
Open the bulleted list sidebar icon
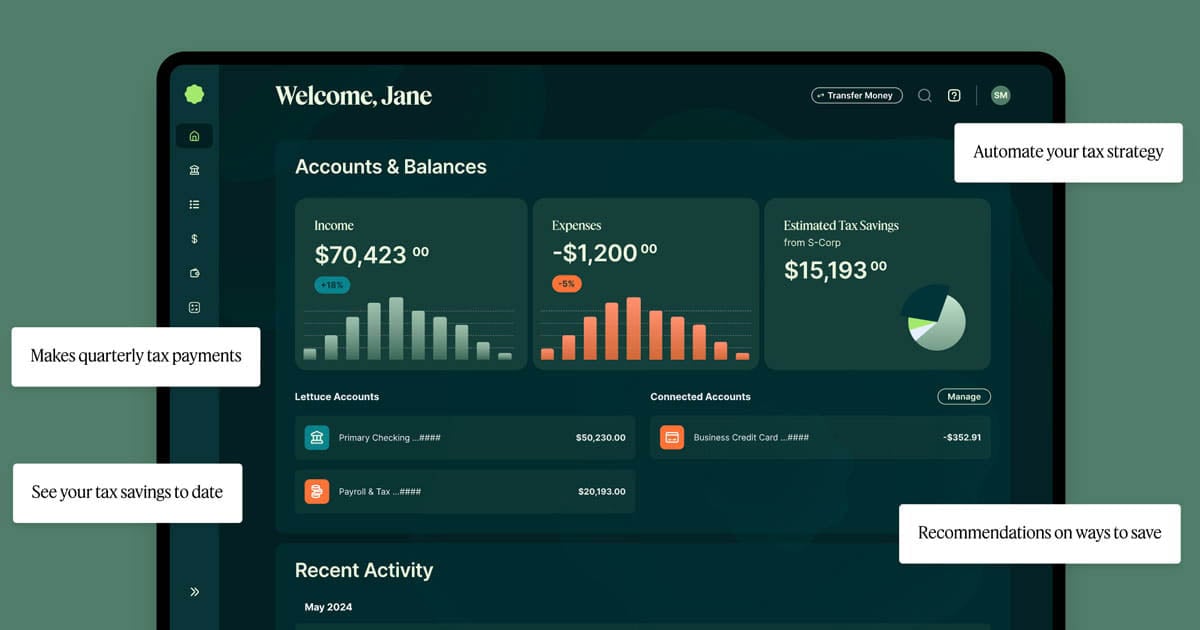click(194, 204)
